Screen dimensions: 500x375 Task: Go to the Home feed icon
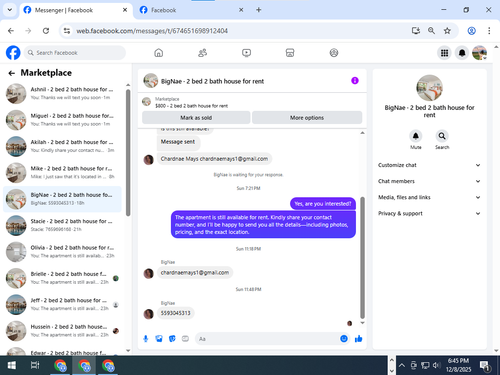click(x=159, y=53)
